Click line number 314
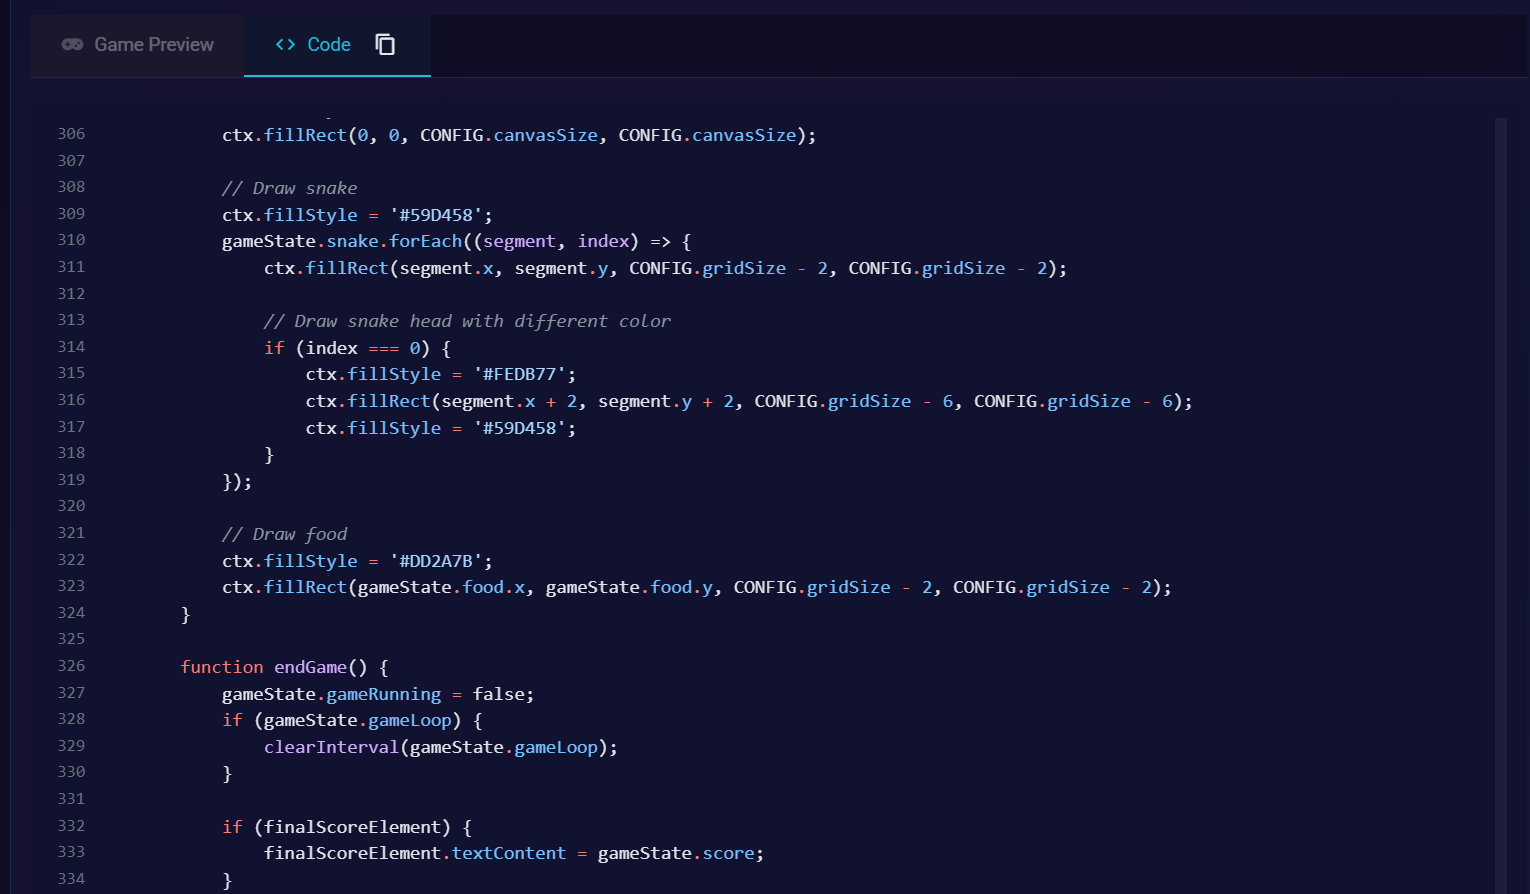Screen dimensions: 1530x894 71,346
